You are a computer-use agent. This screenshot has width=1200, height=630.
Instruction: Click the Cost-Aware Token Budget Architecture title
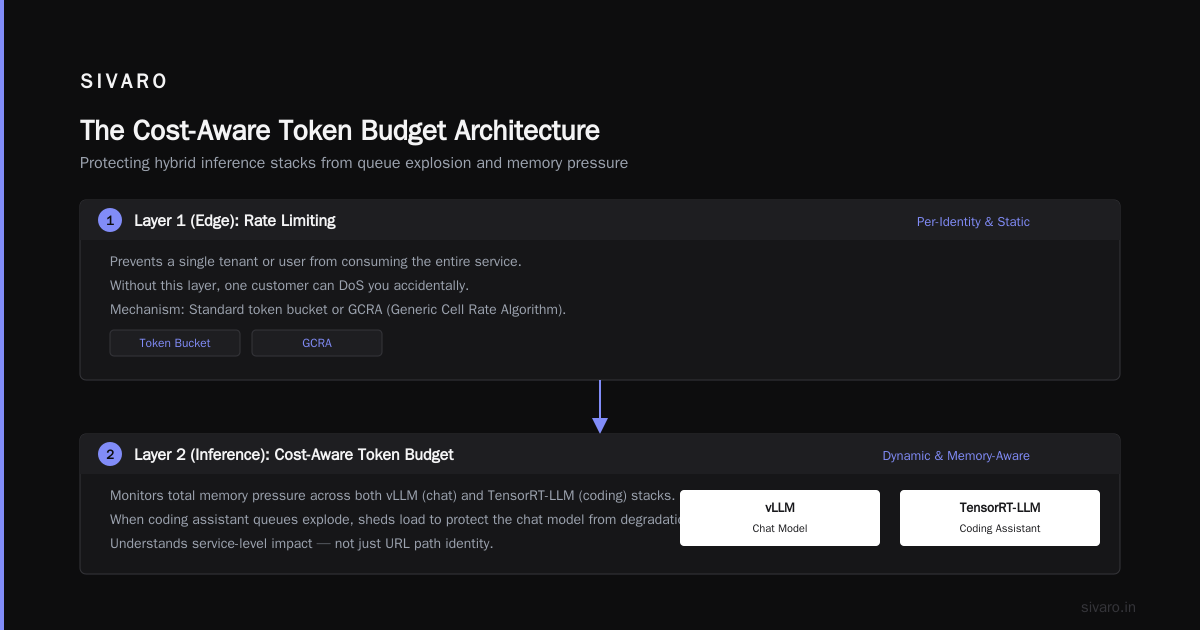click(x=340, y=131)
